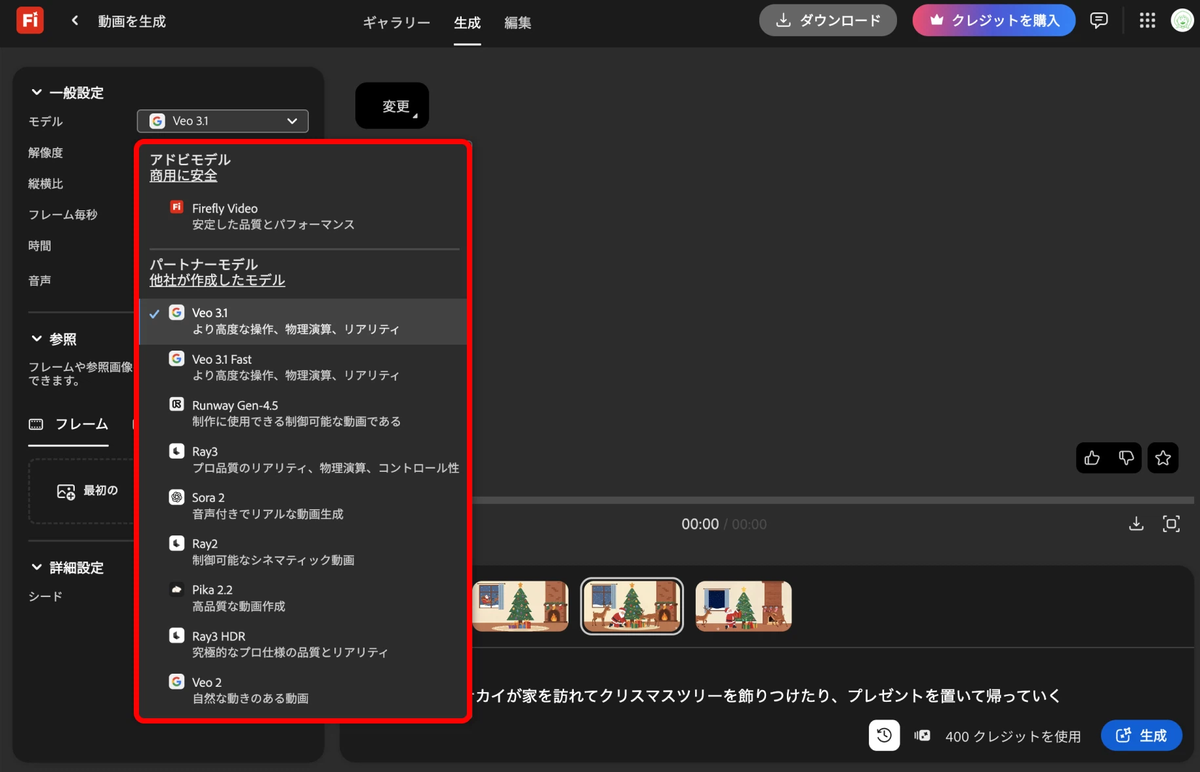The height and width of the screenshot is (772, 1200).
Task: Choose the Firefly Video model
Action: tap(303, 216)
